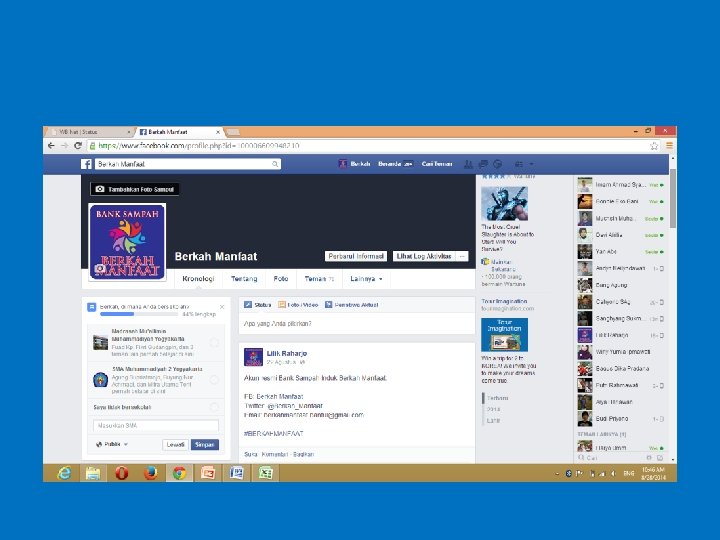The height and width of the screenshot is (540, 720).
Task: Click Komentar under the post
Action: 275,454
